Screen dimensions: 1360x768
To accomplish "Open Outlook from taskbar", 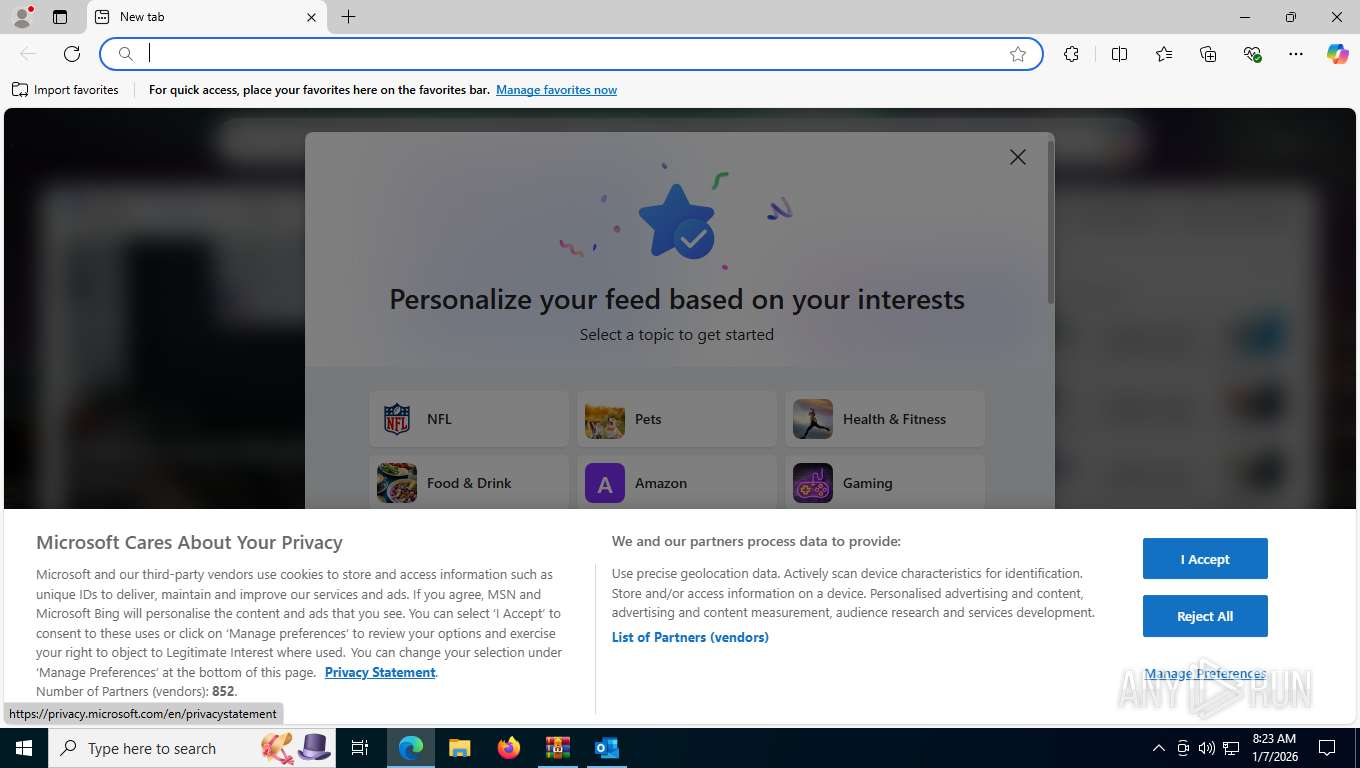I will click(606, 748).
